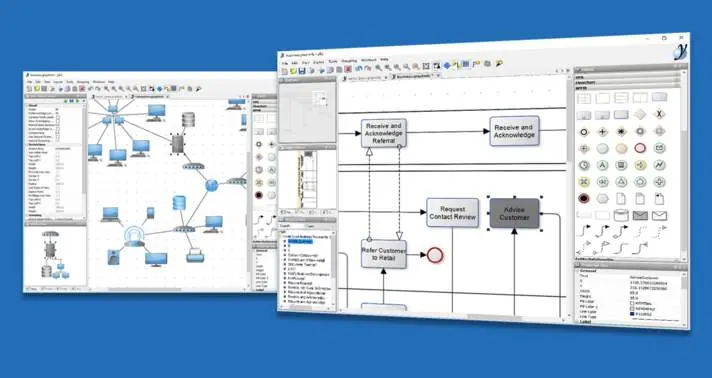Click the Redo arrow icon in front window toolbar
This screenshot has height=378, width=712.
[367, 69]
